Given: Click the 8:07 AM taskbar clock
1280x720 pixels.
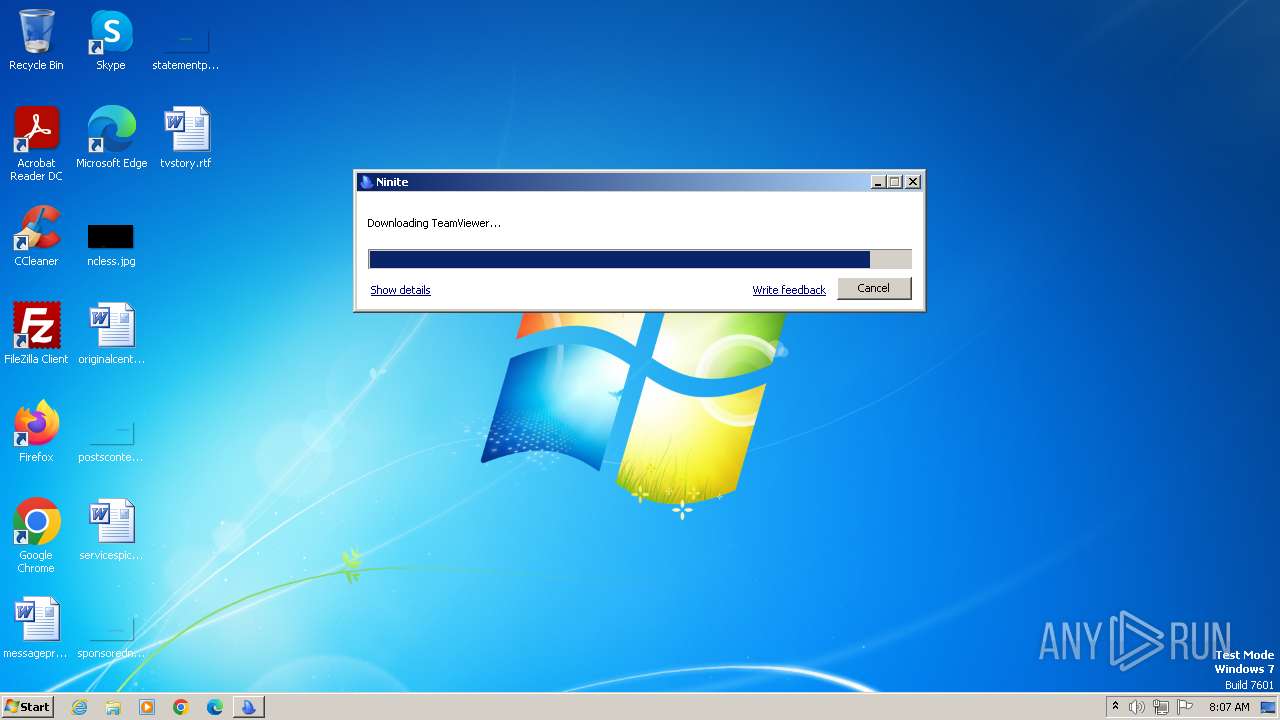Looking at the screenshot, I should (1229, 707).
